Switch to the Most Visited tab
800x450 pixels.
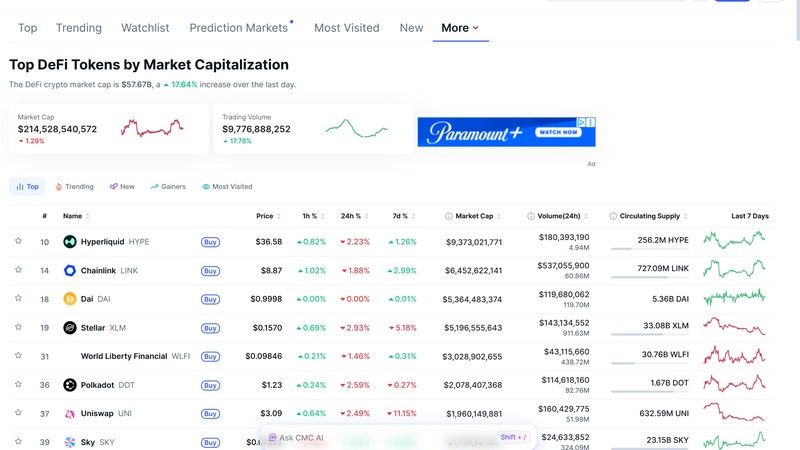[x=347, y=28]
